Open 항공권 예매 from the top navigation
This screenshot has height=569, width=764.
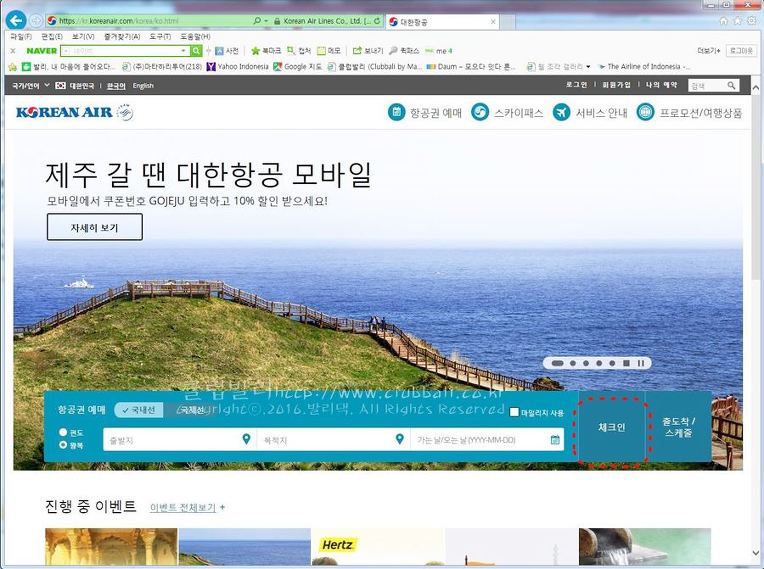(x=425, y=113)
